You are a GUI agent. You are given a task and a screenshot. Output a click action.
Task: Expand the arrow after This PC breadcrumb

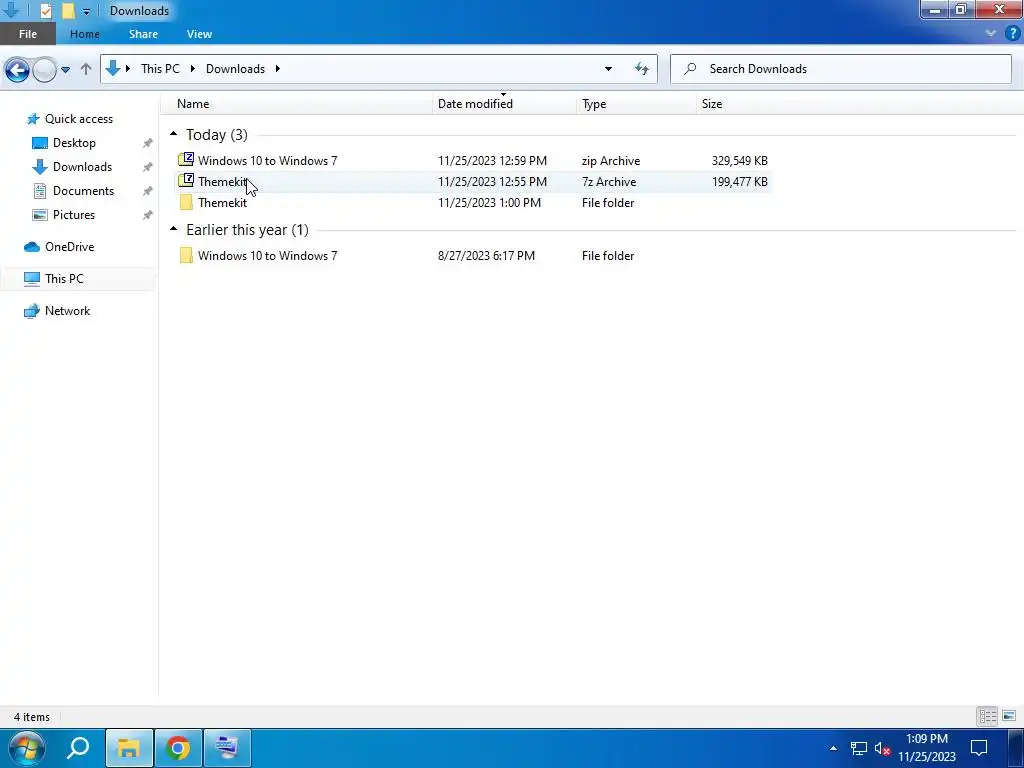[193, 69]
